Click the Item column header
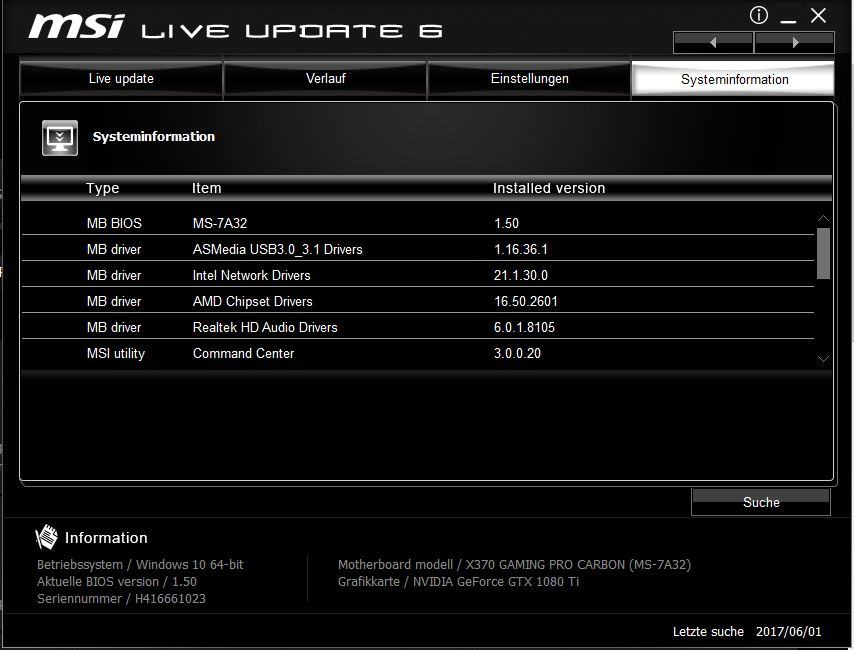The image size is (854, 650). [x=206, y=189]
